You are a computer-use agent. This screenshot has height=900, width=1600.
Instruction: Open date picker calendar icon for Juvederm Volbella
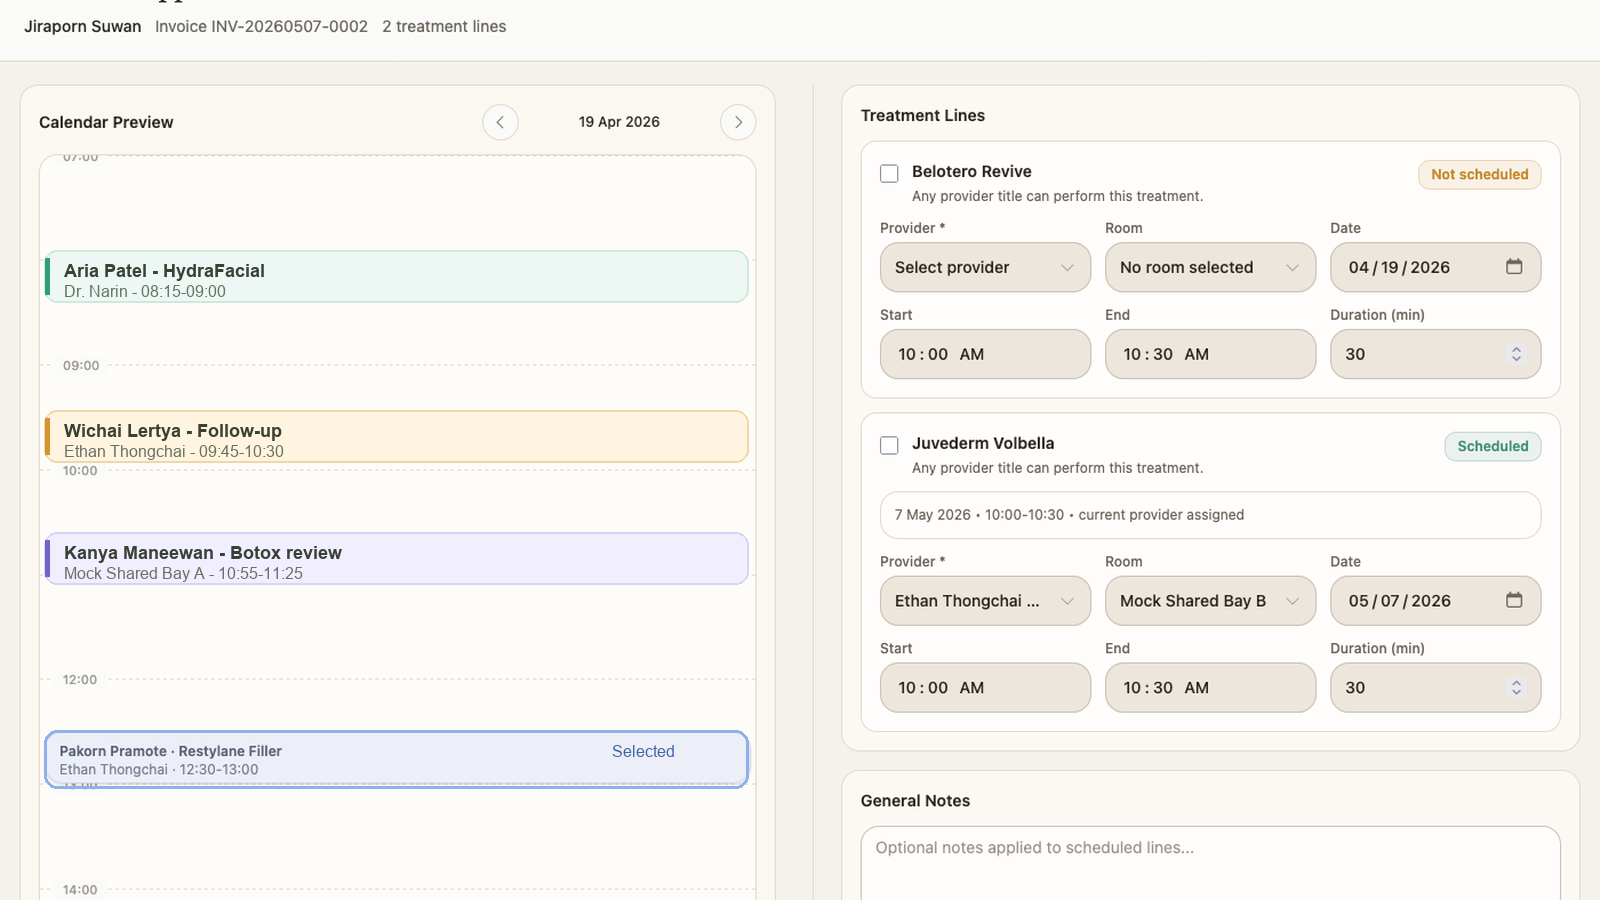tap(1514, 600)
